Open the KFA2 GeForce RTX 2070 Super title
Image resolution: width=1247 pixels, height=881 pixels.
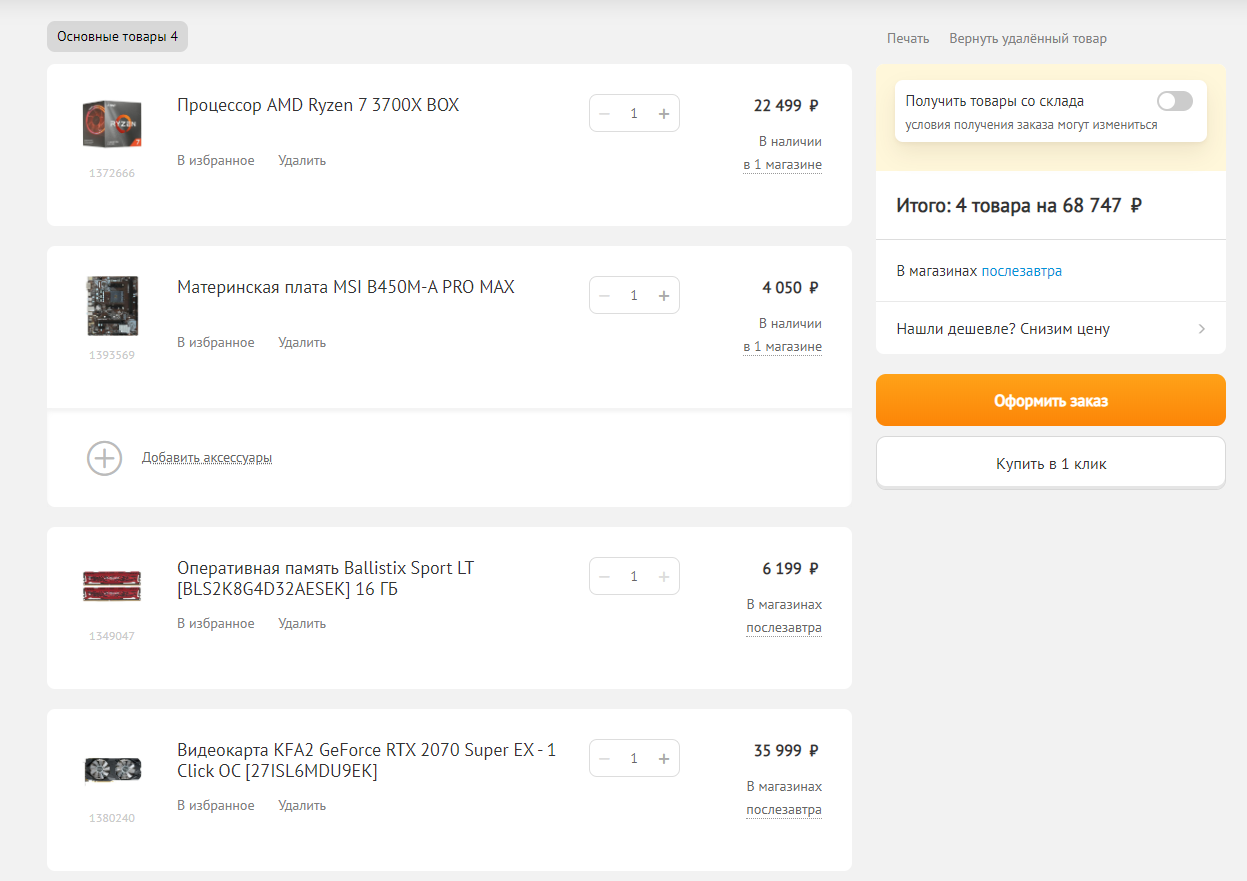click(x=367, y=761)
